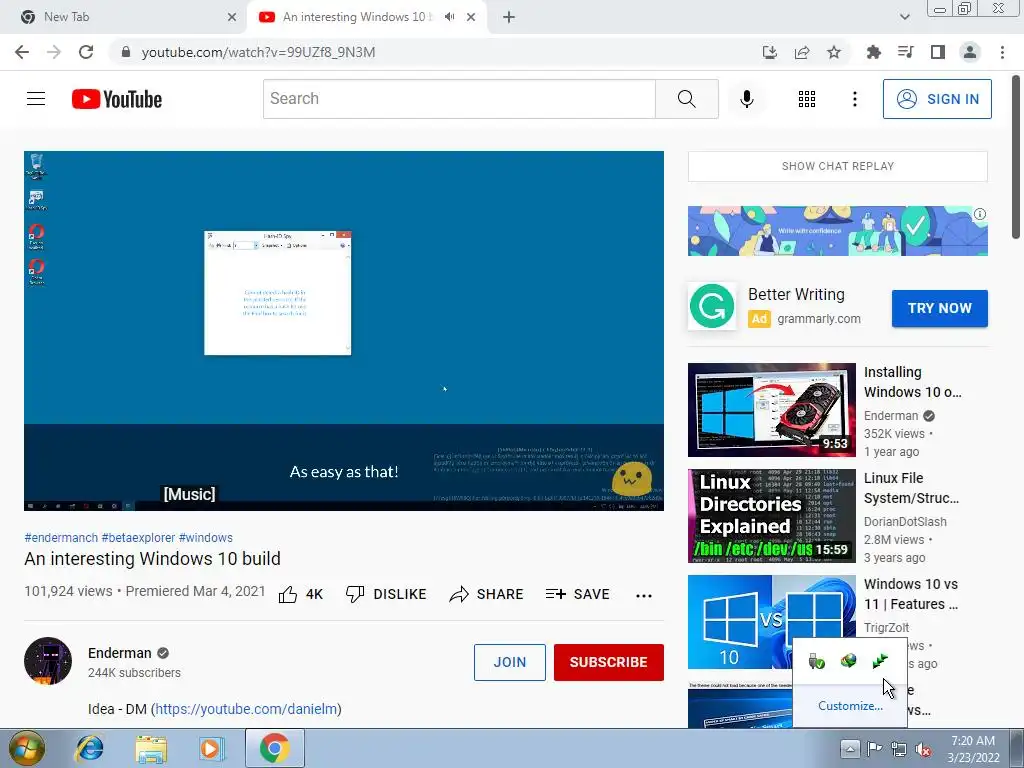Open Chrome profile avatar
The height and width of the screenshot is (768, 1024).
point(970,52)
